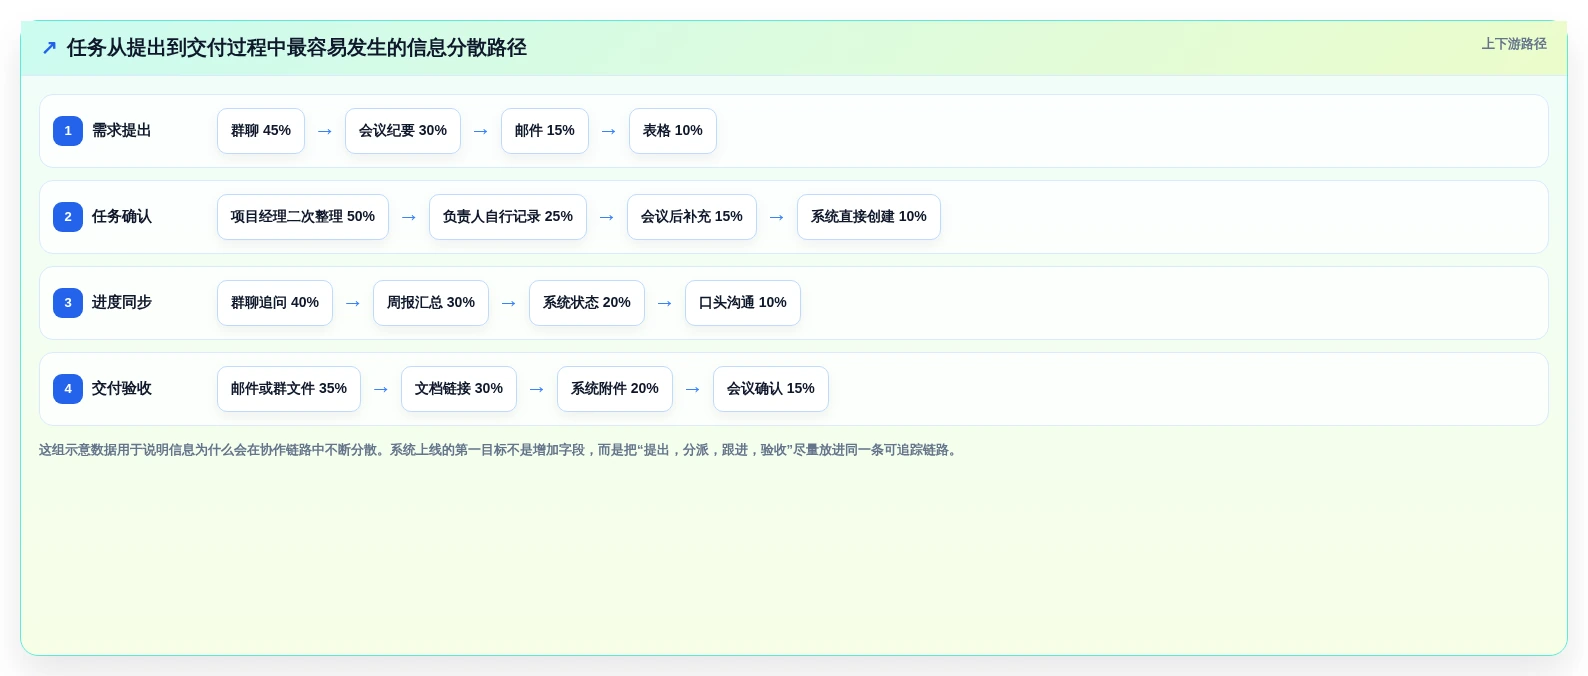The width and height of the screenshot is (1588, 676).
Task: Click the 邮件或群文件 35% chip
Action: tap(289, 389)
